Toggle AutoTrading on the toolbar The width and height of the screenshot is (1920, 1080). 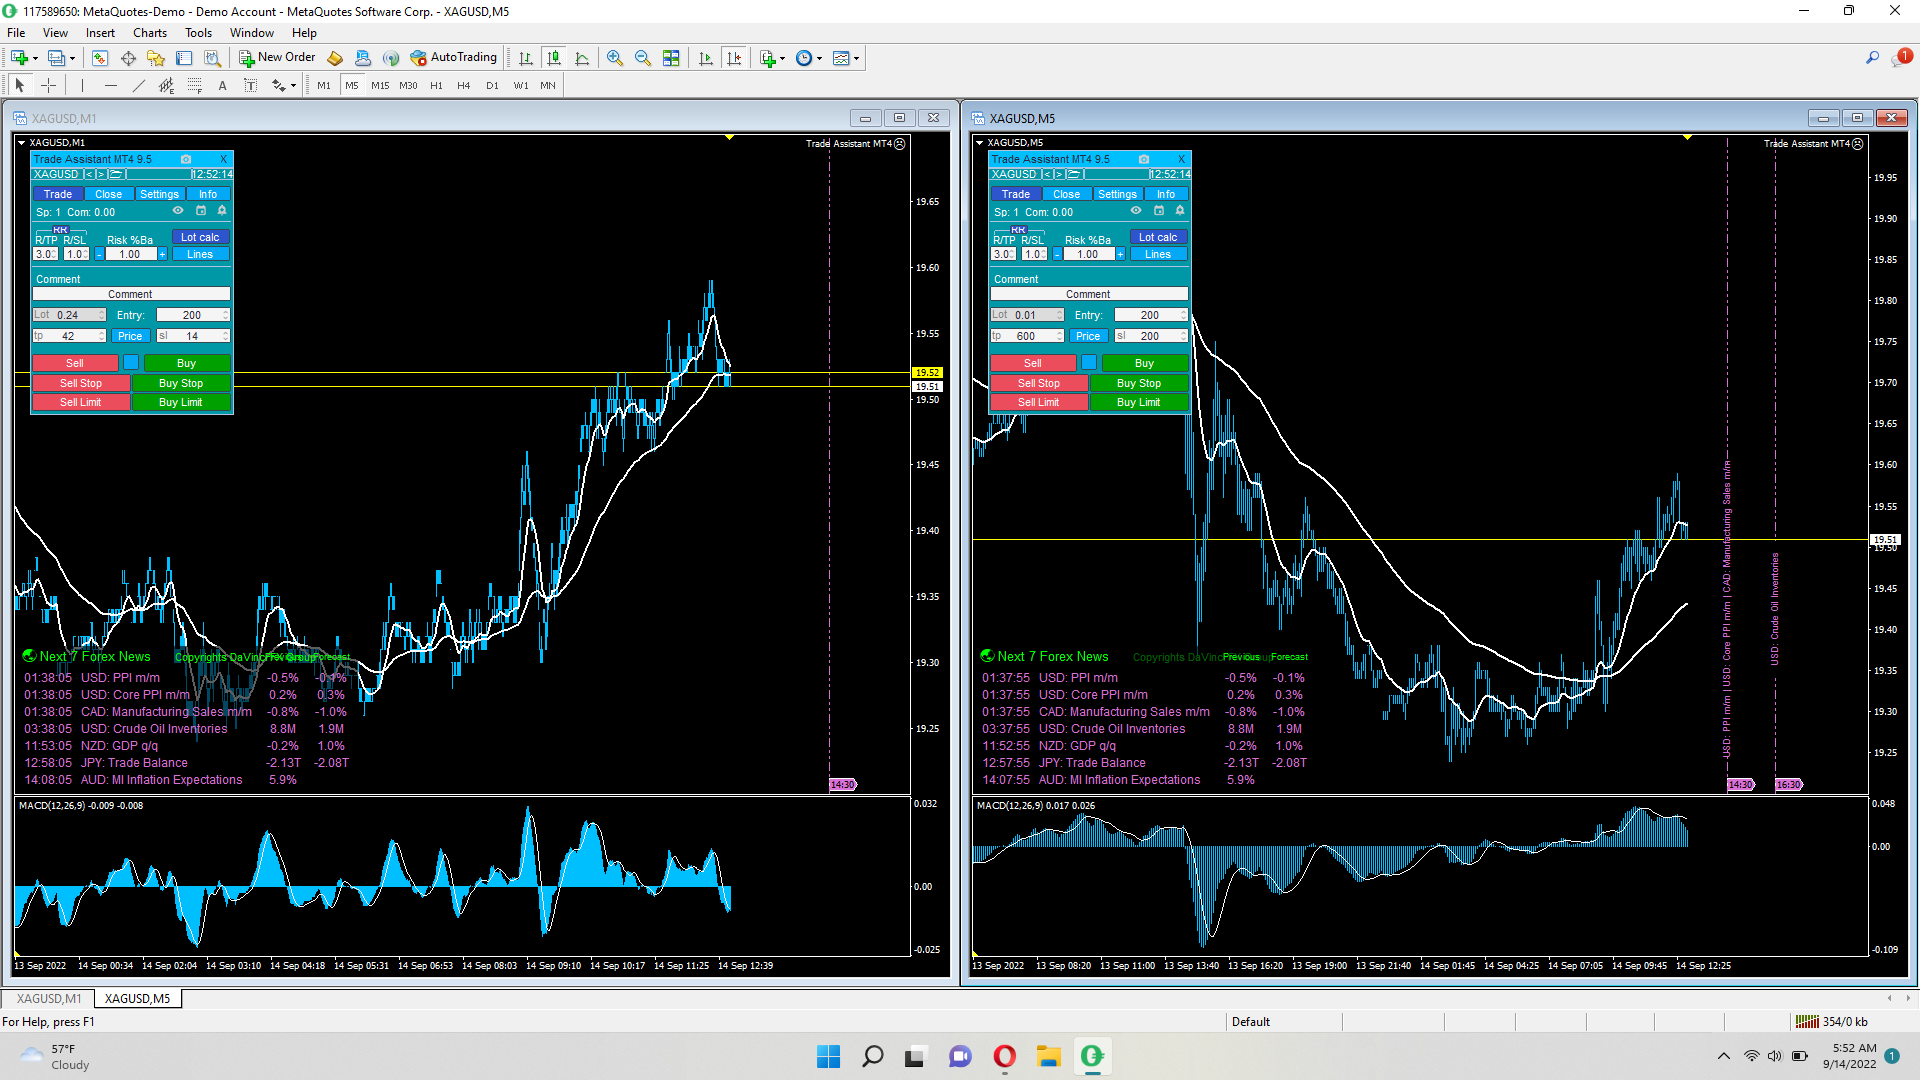point(453,58)
